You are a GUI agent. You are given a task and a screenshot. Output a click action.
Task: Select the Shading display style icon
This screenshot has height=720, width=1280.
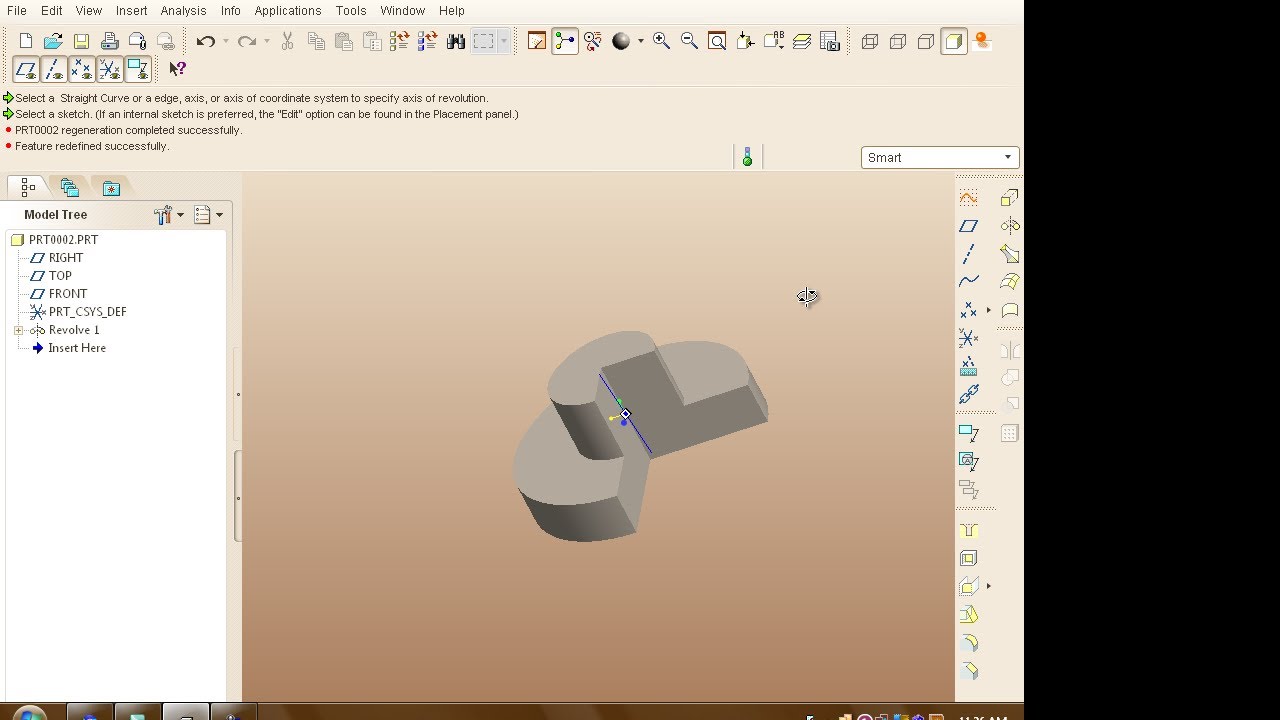click(954, 41)
